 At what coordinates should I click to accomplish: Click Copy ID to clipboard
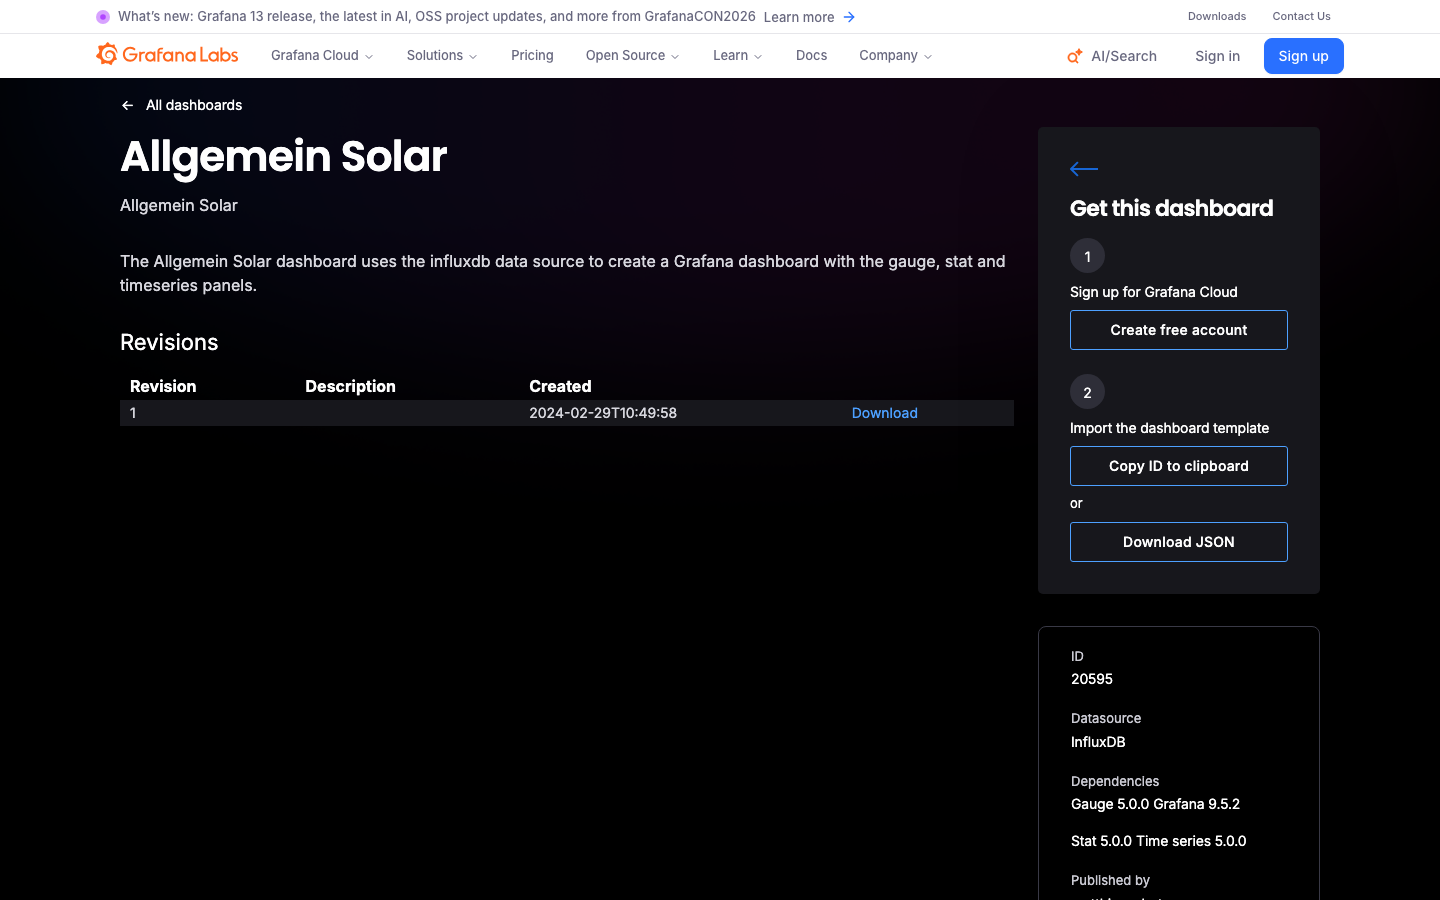click(1179, 466)
